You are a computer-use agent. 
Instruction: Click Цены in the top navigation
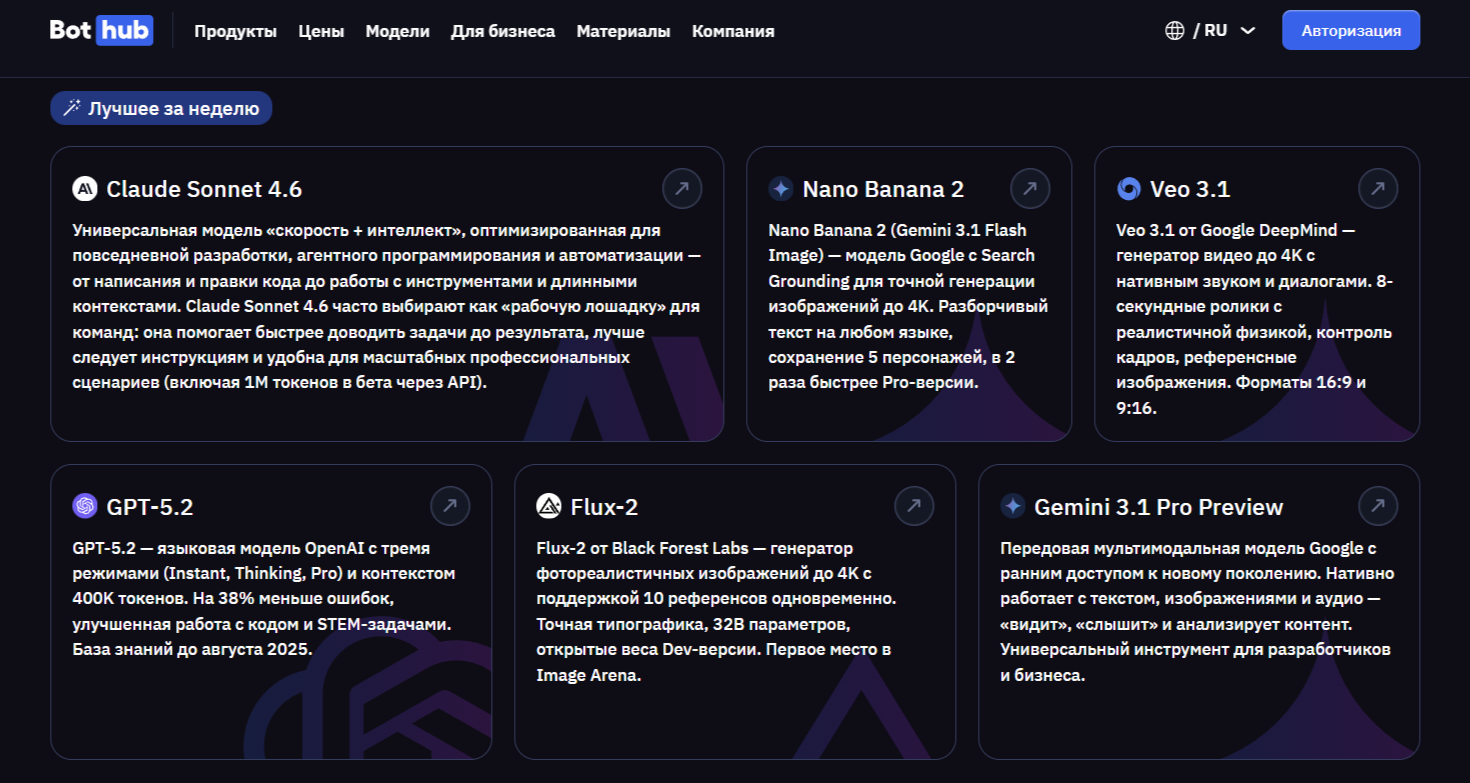point(320,31)
